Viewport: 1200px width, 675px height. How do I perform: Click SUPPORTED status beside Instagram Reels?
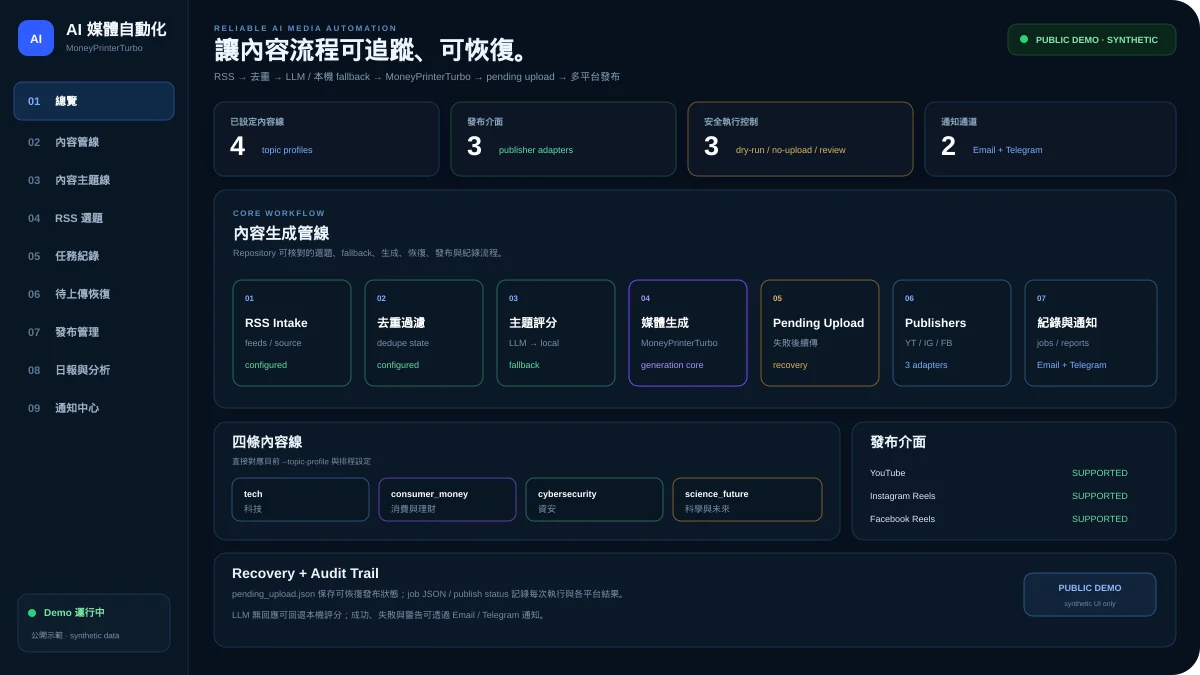point(1099,496)
